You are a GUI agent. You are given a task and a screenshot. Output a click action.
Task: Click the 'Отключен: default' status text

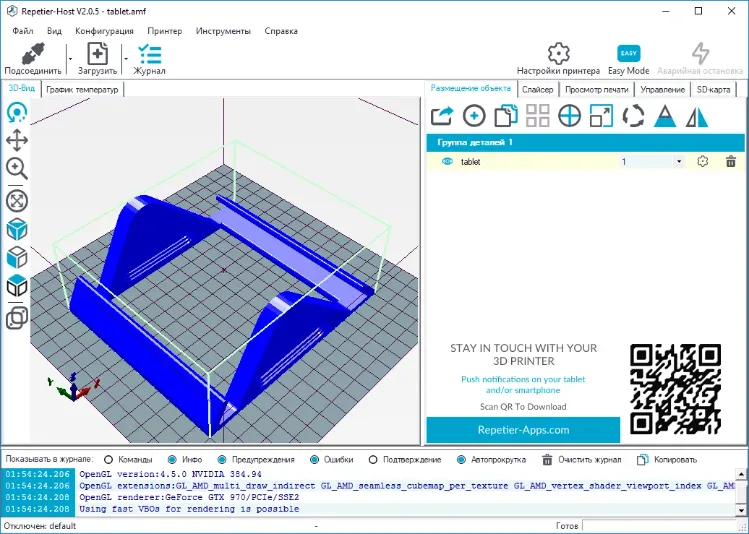click(x=40, y=526)
